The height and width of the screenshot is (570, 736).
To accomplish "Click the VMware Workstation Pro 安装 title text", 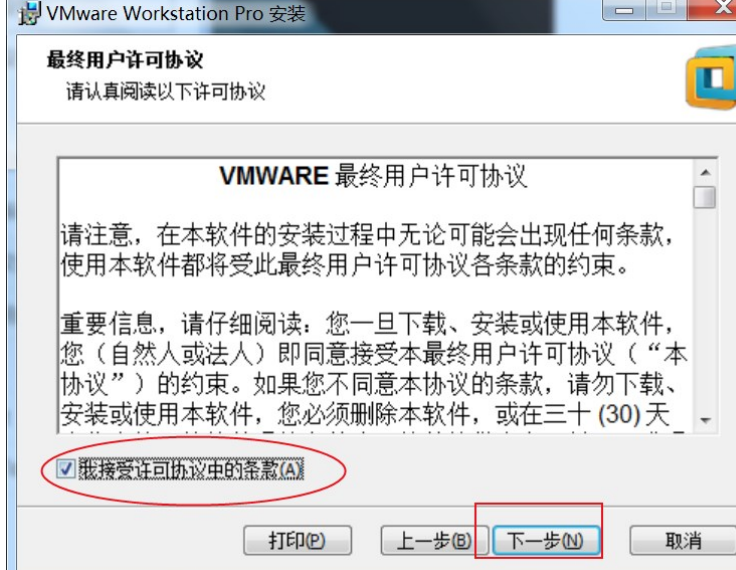I will 176,13.
